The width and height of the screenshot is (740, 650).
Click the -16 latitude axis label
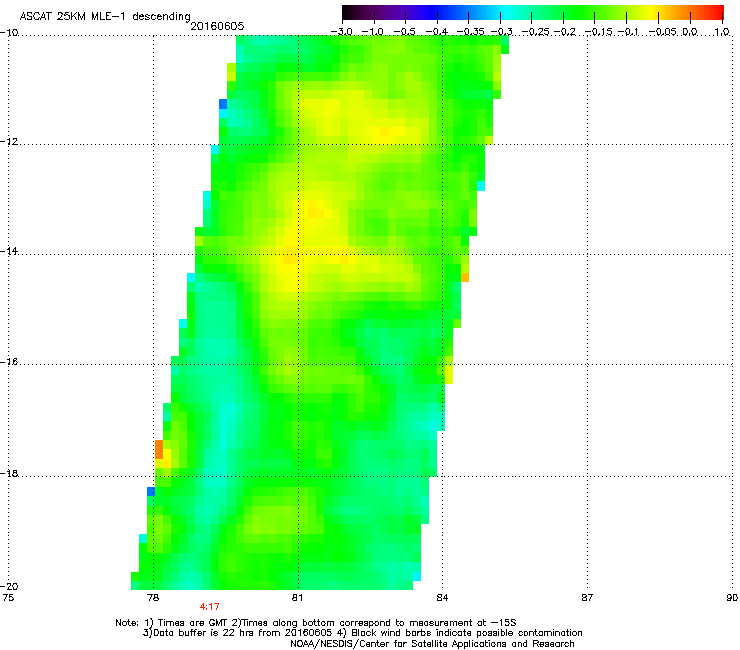9,362
